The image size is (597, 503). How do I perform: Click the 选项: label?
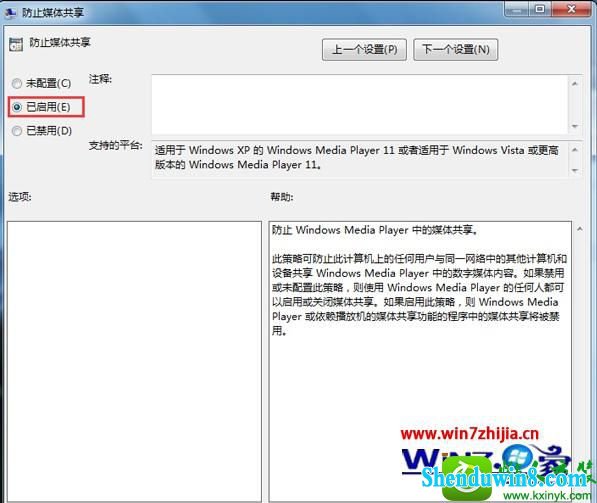20,197
